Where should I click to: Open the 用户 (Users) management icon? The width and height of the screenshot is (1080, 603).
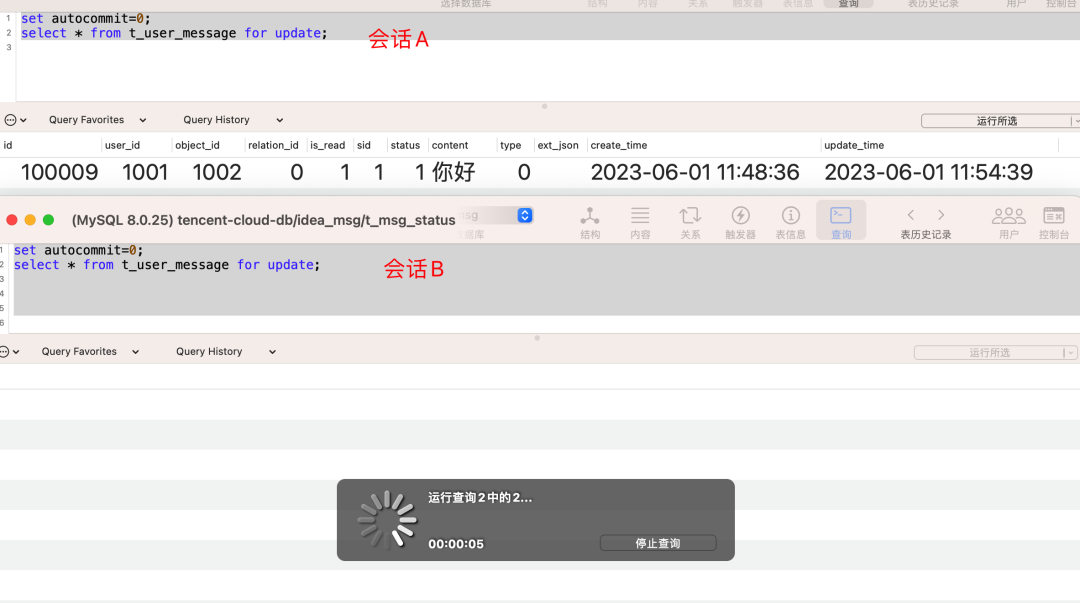point(1008,221)
